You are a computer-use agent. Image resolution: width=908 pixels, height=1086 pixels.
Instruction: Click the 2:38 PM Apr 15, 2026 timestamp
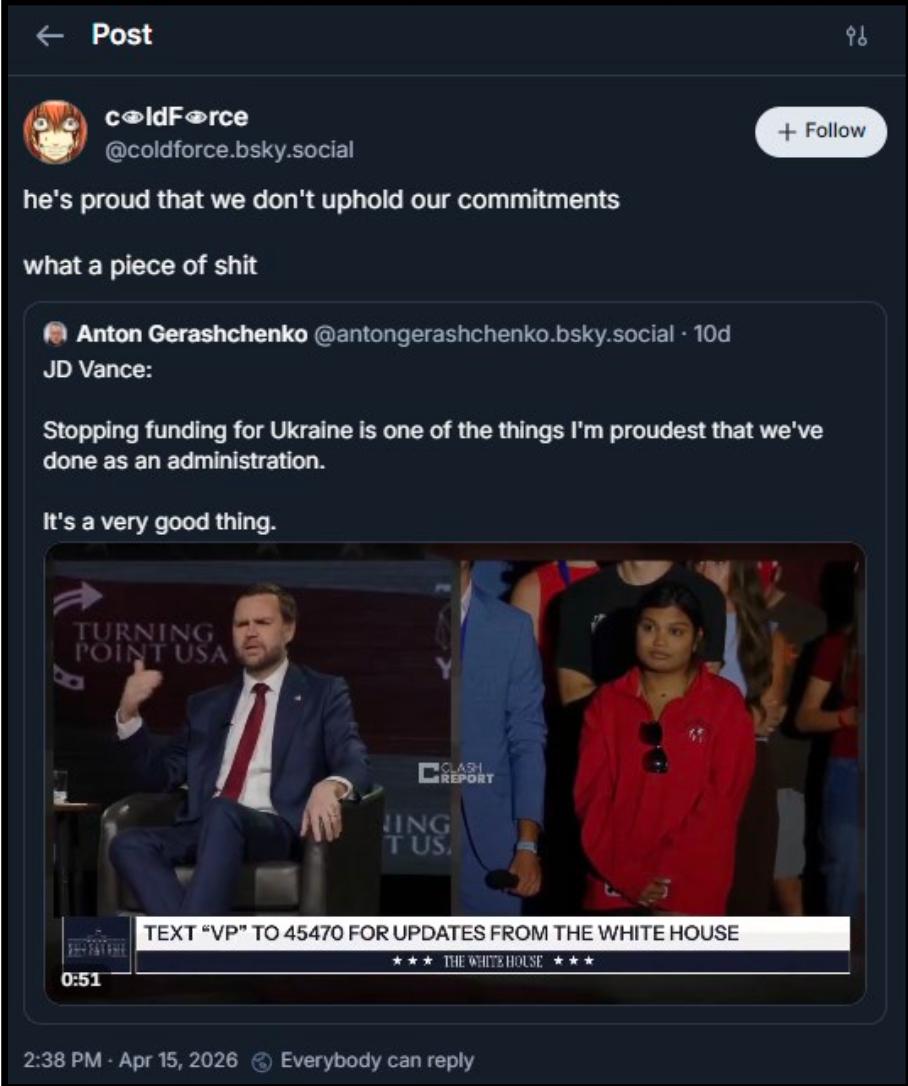tap(130, 1061)
